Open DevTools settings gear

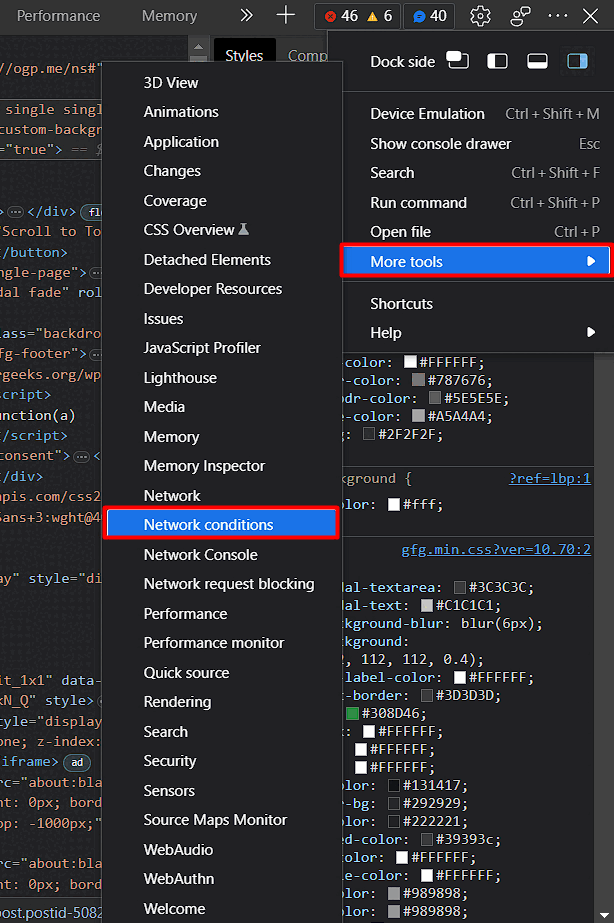coord(481,16)
